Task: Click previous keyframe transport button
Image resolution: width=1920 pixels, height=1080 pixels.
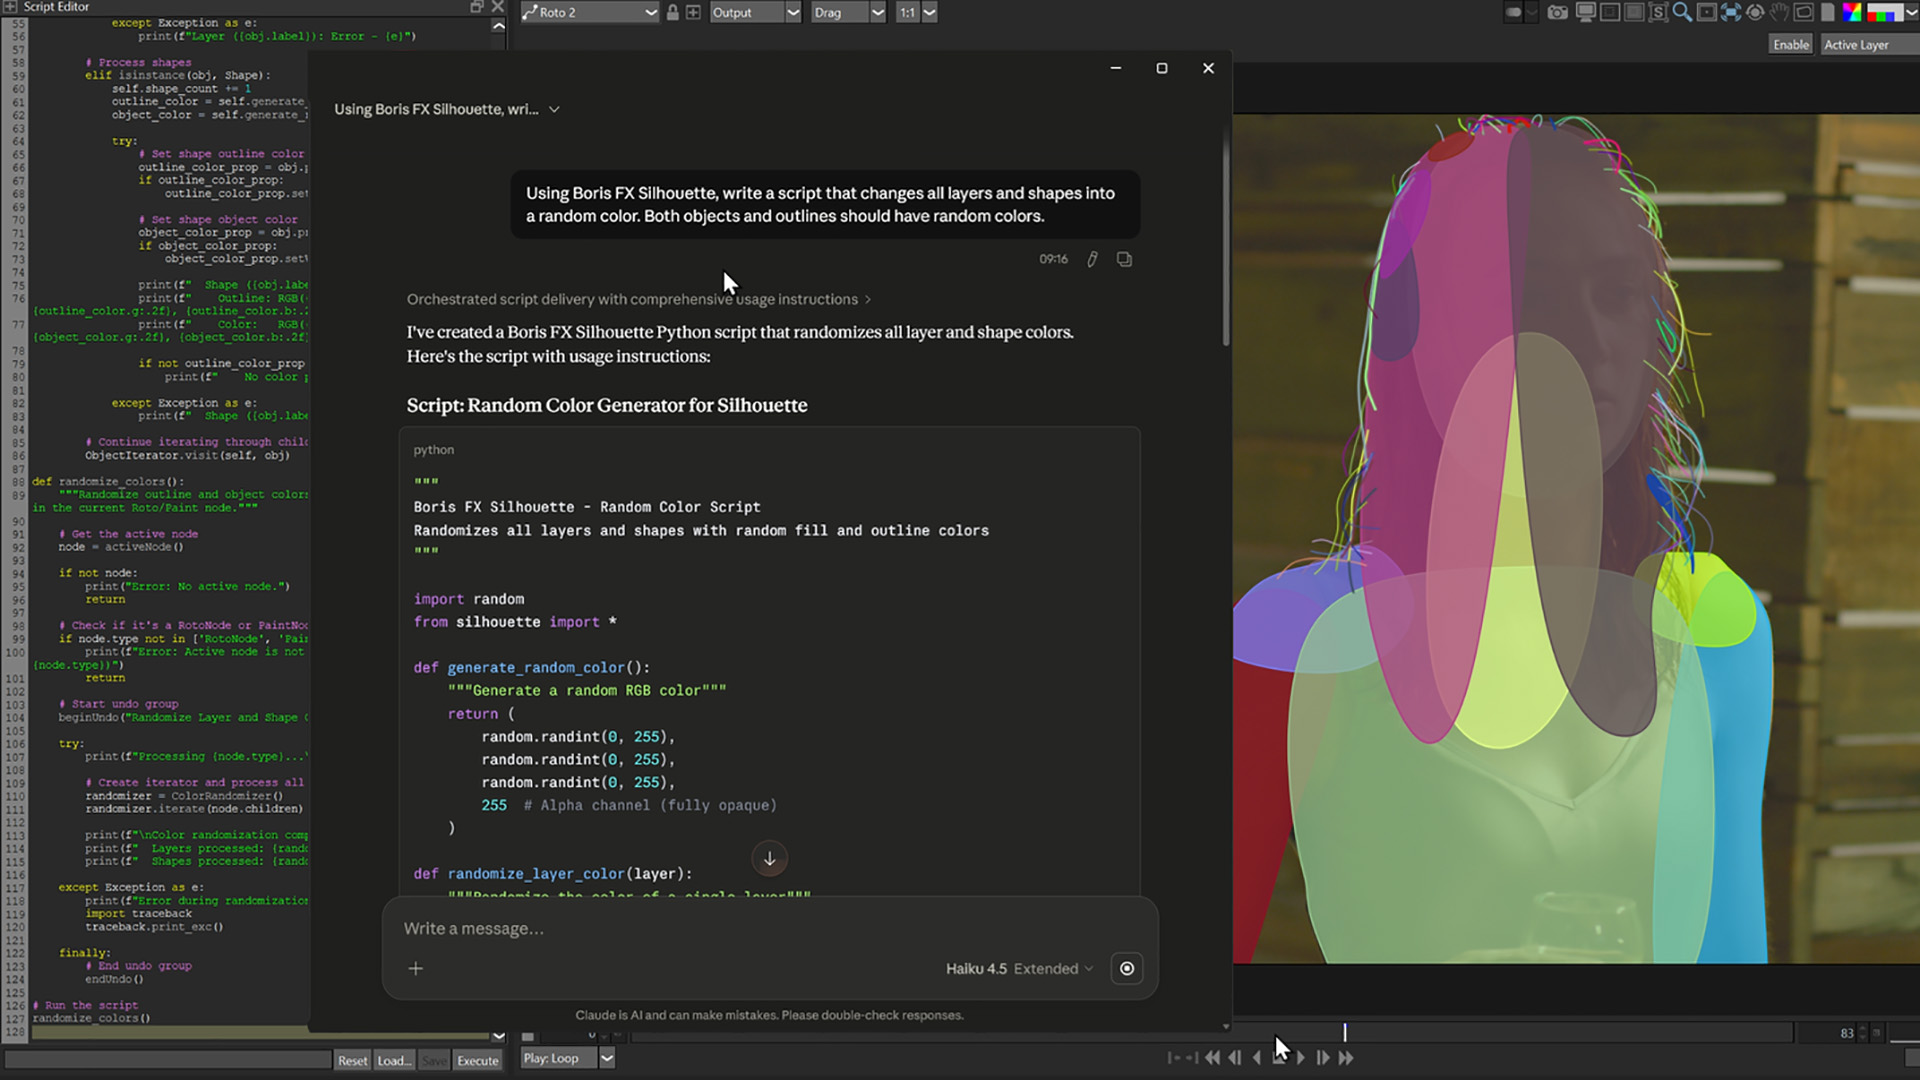Action: (1235, 1058)
